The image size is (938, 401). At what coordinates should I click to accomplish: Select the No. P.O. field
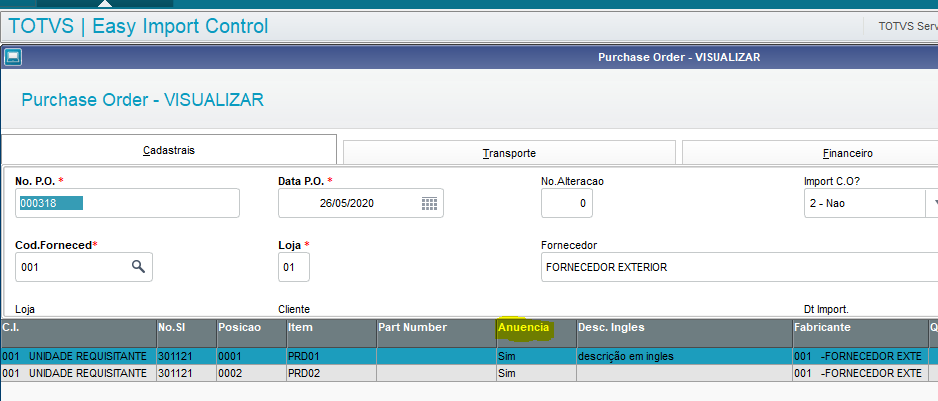127,203
